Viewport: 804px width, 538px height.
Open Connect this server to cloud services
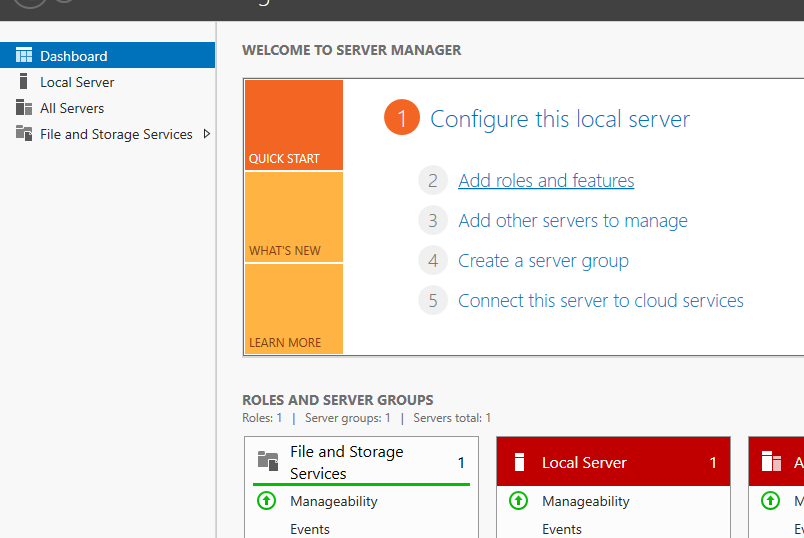600,301
